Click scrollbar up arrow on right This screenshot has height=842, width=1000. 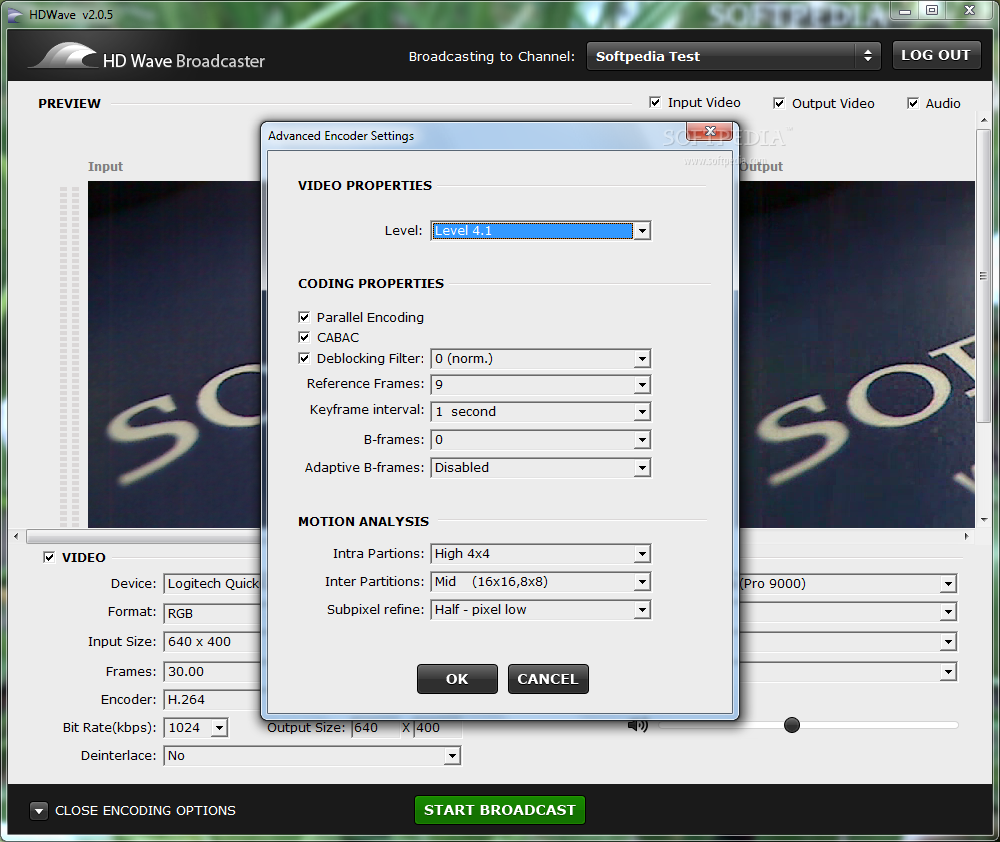click(x=983, y=120)
